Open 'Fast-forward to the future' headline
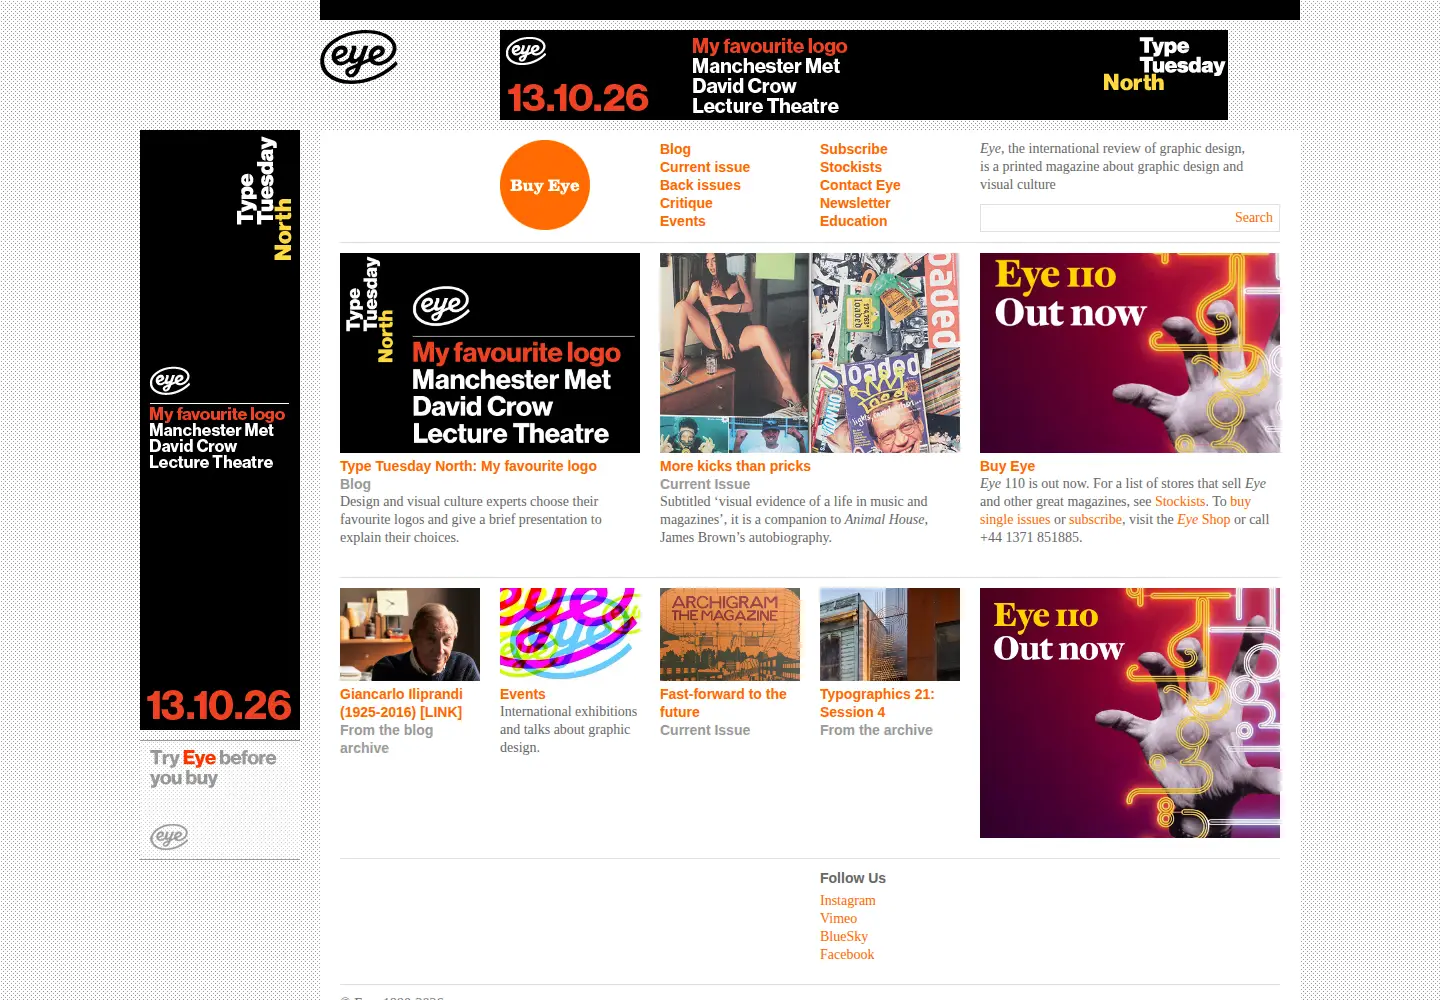 (x=723, y=703)
